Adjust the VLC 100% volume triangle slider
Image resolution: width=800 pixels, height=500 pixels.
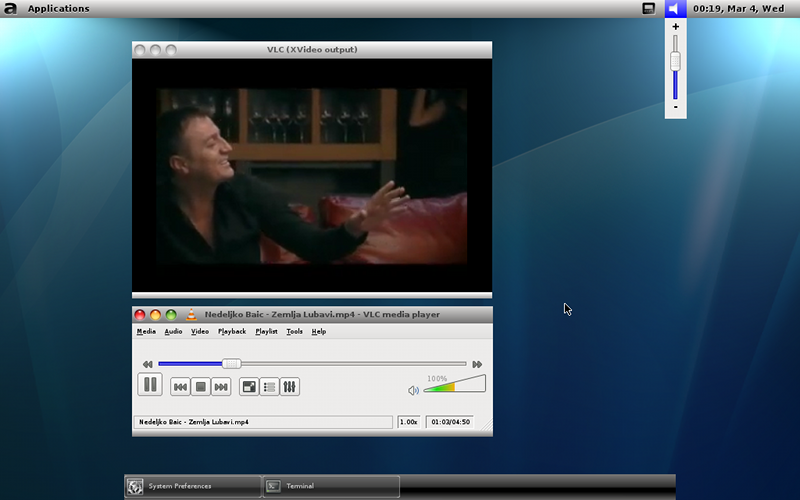coord(454,384)
